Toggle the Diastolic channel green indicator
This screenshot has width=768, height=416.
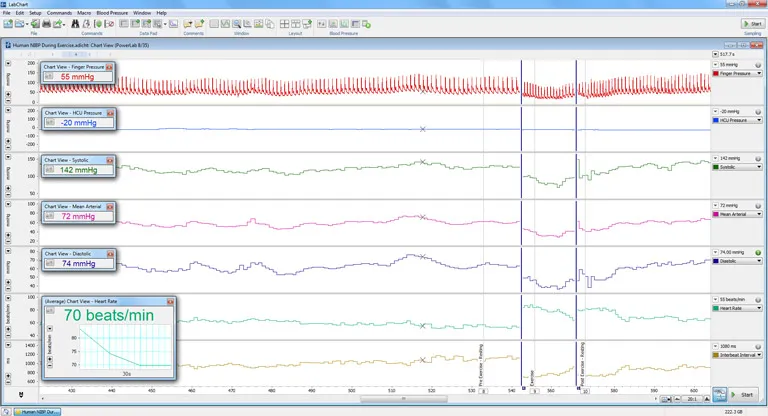click(758, 252)
